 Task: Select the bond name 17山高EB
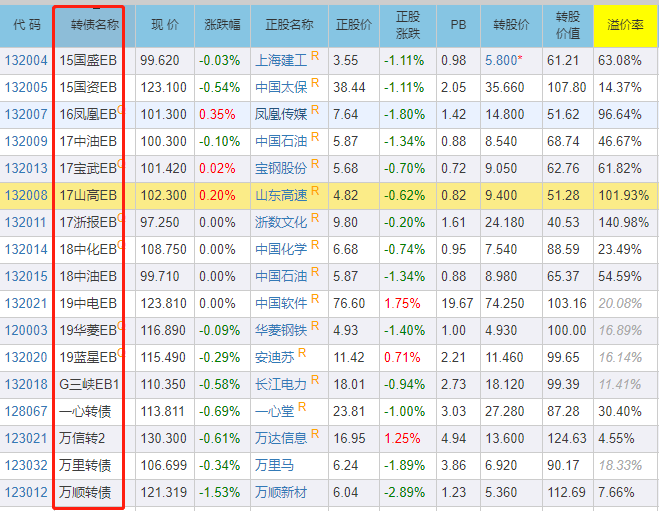click(x=88, y=195)
